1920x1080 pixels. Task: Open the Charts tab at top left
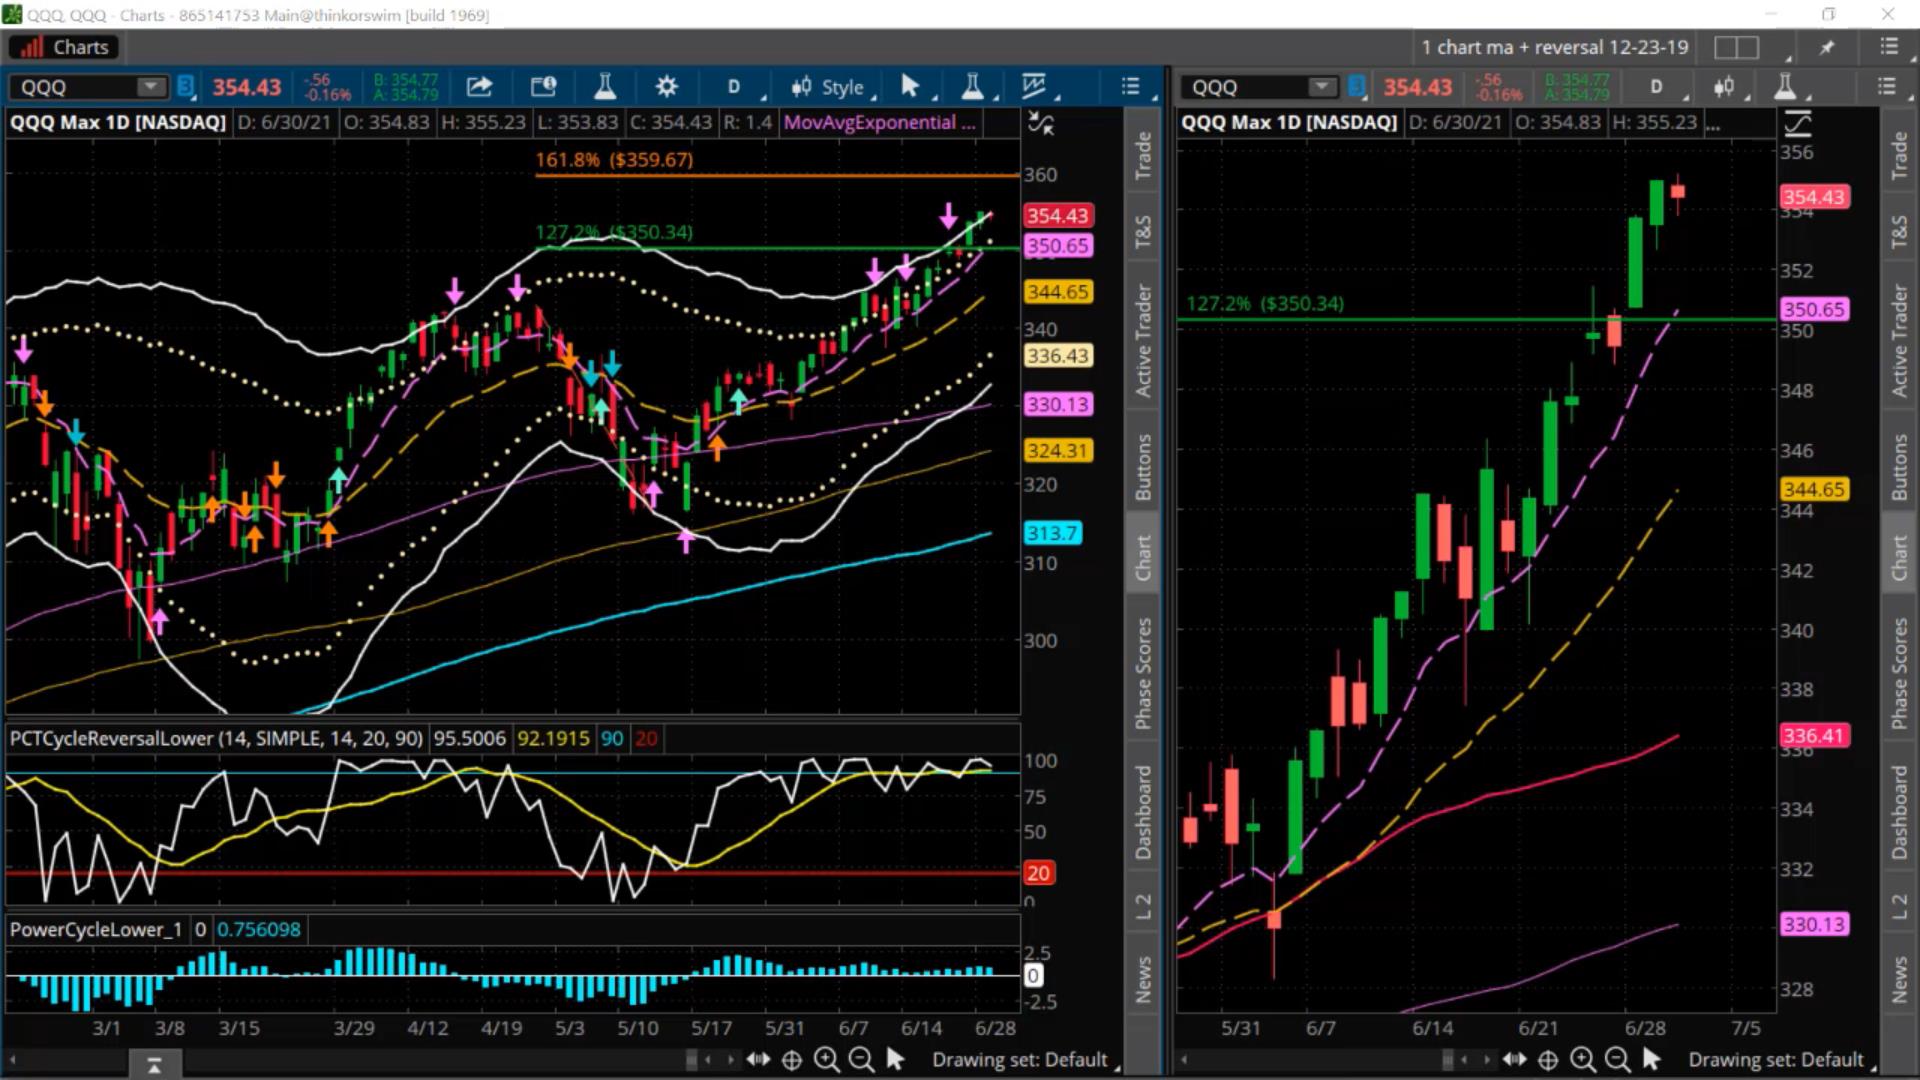click(65, 47)
